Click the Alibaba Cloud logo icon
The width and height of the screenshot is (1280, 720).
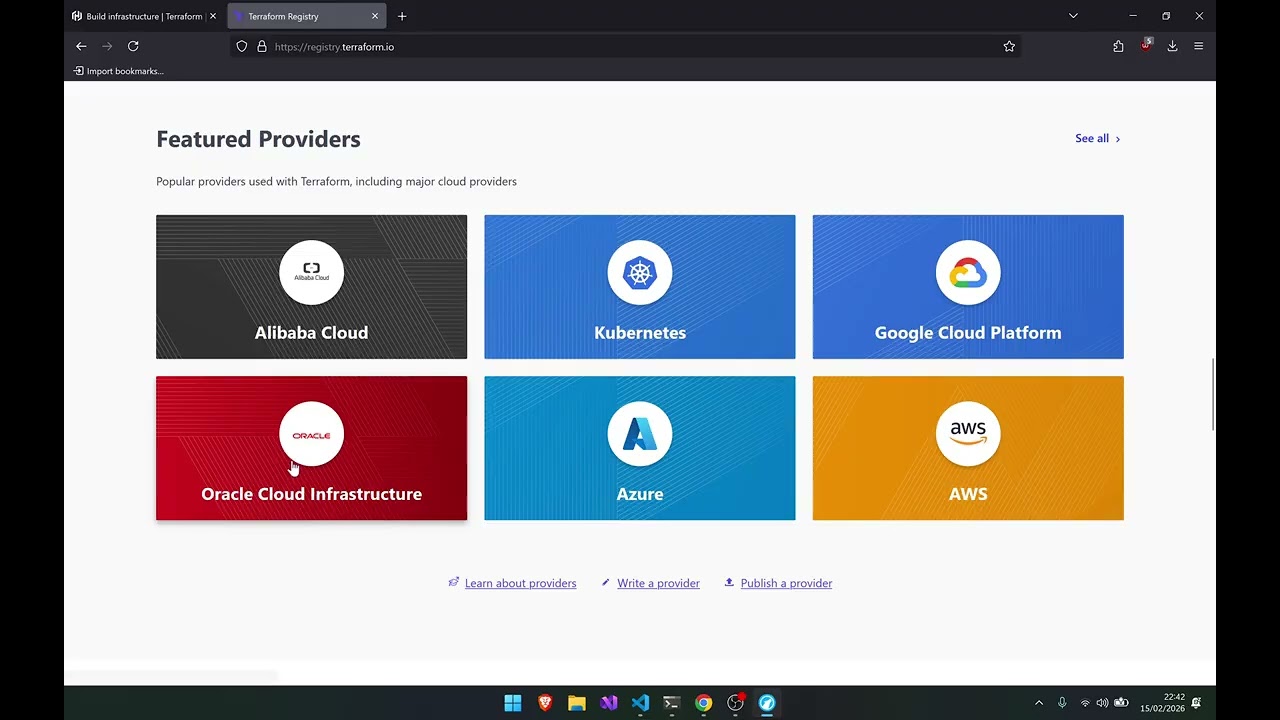pyautogui.click(x=311, y=272)
